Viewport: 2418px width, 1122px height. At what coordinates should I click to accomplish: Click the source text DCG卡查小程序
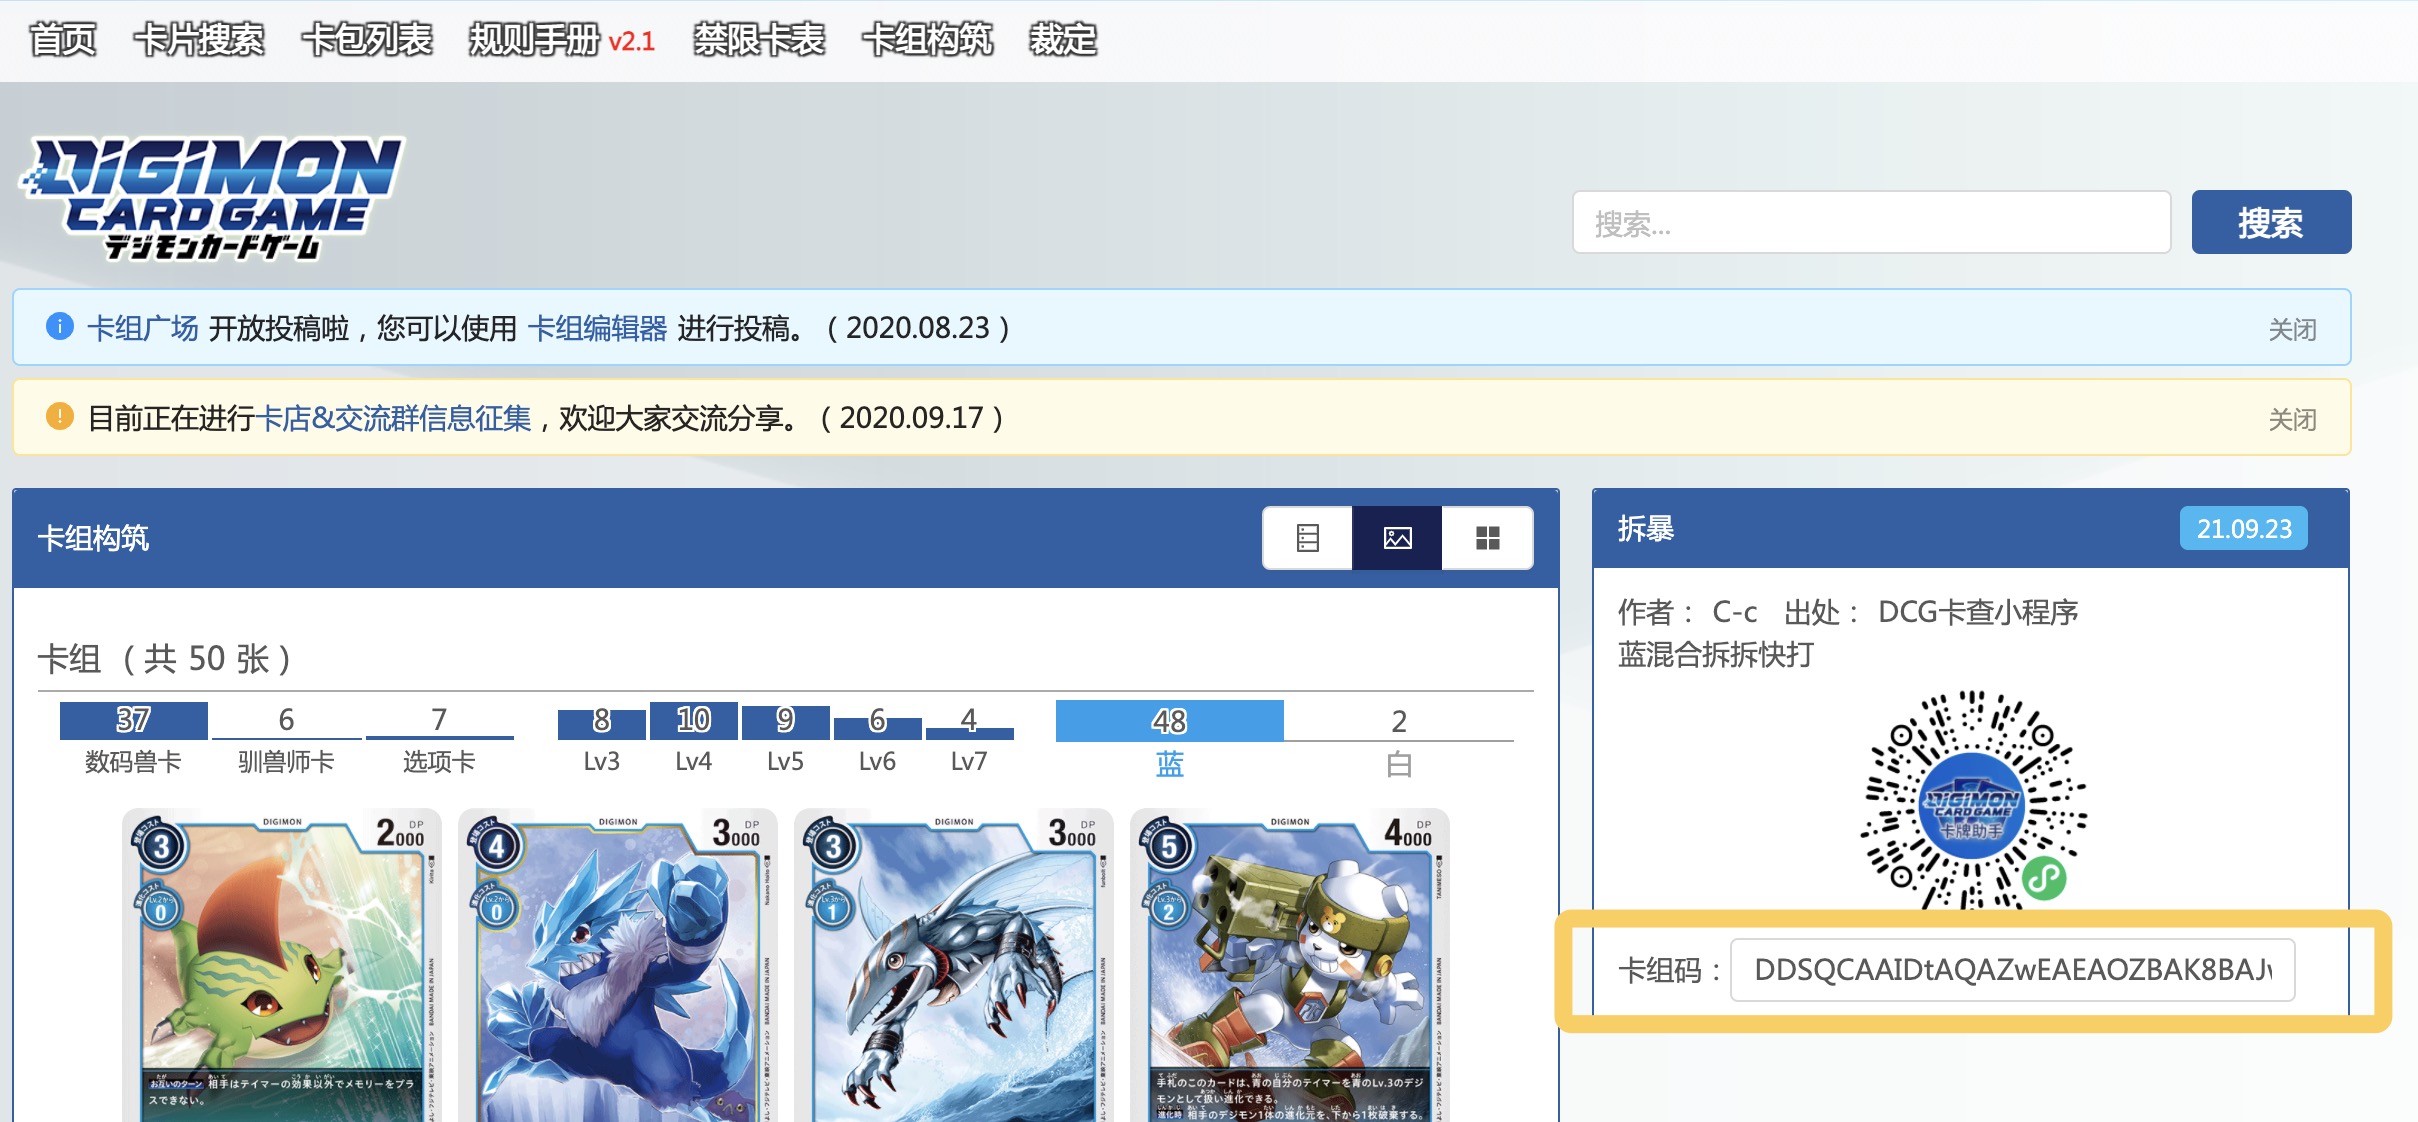[x=1978, y=612]
